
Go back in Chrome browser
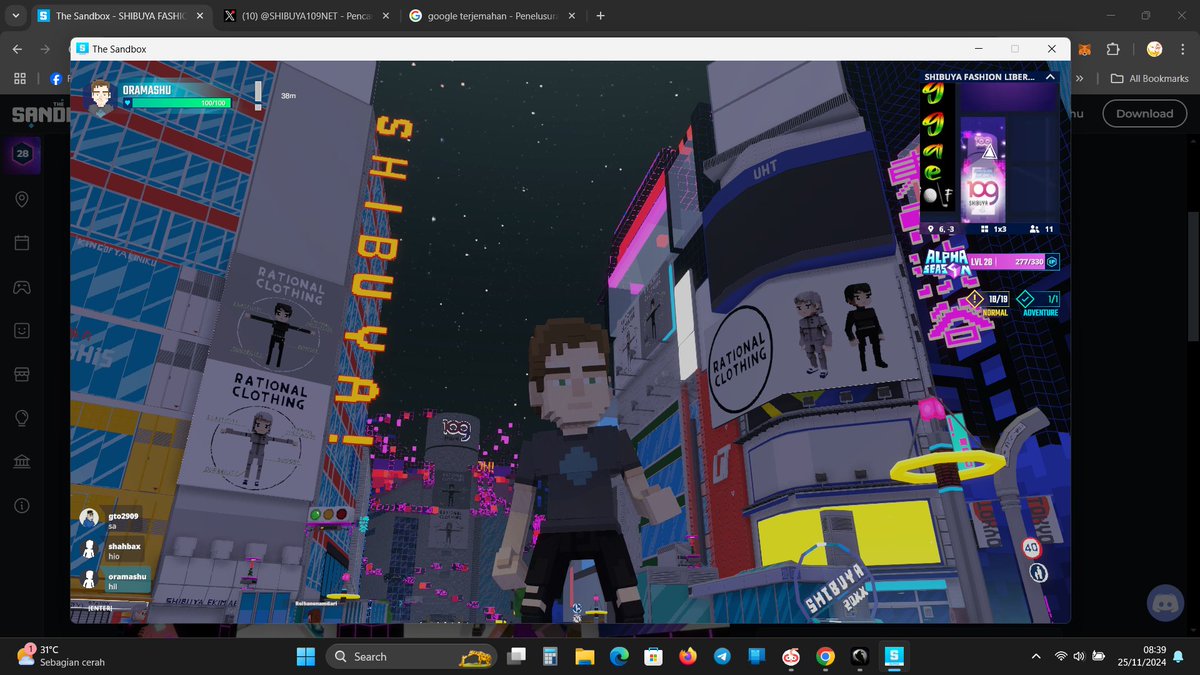point(18,49)
